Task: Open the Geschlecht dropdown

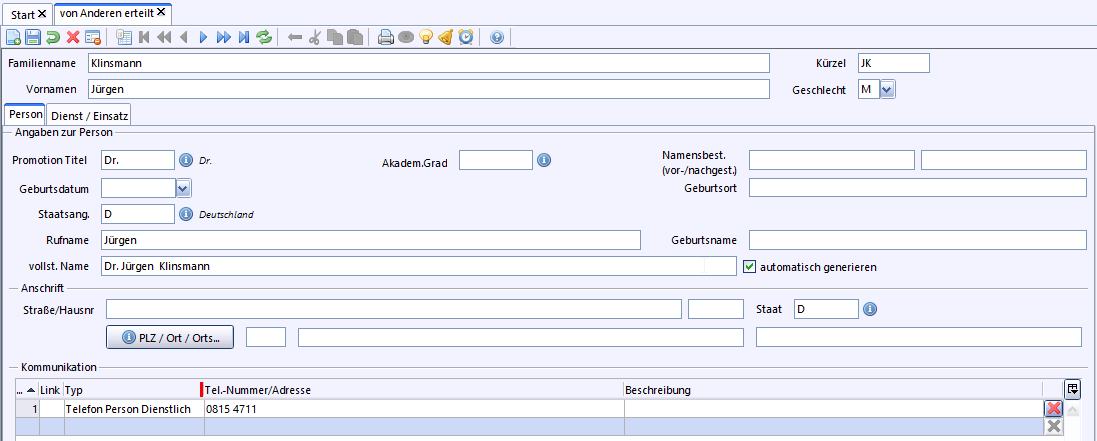Action: (887, 89)
